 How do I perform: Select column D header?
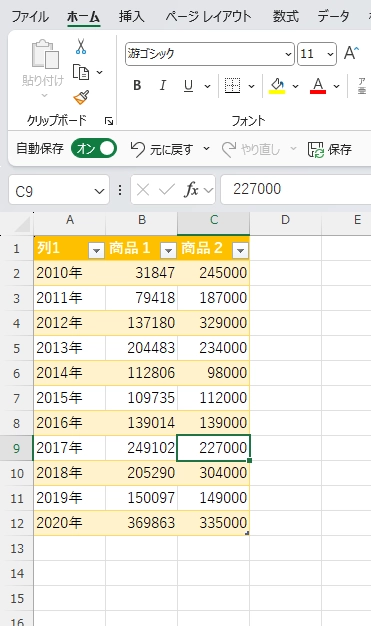(285, 220)
